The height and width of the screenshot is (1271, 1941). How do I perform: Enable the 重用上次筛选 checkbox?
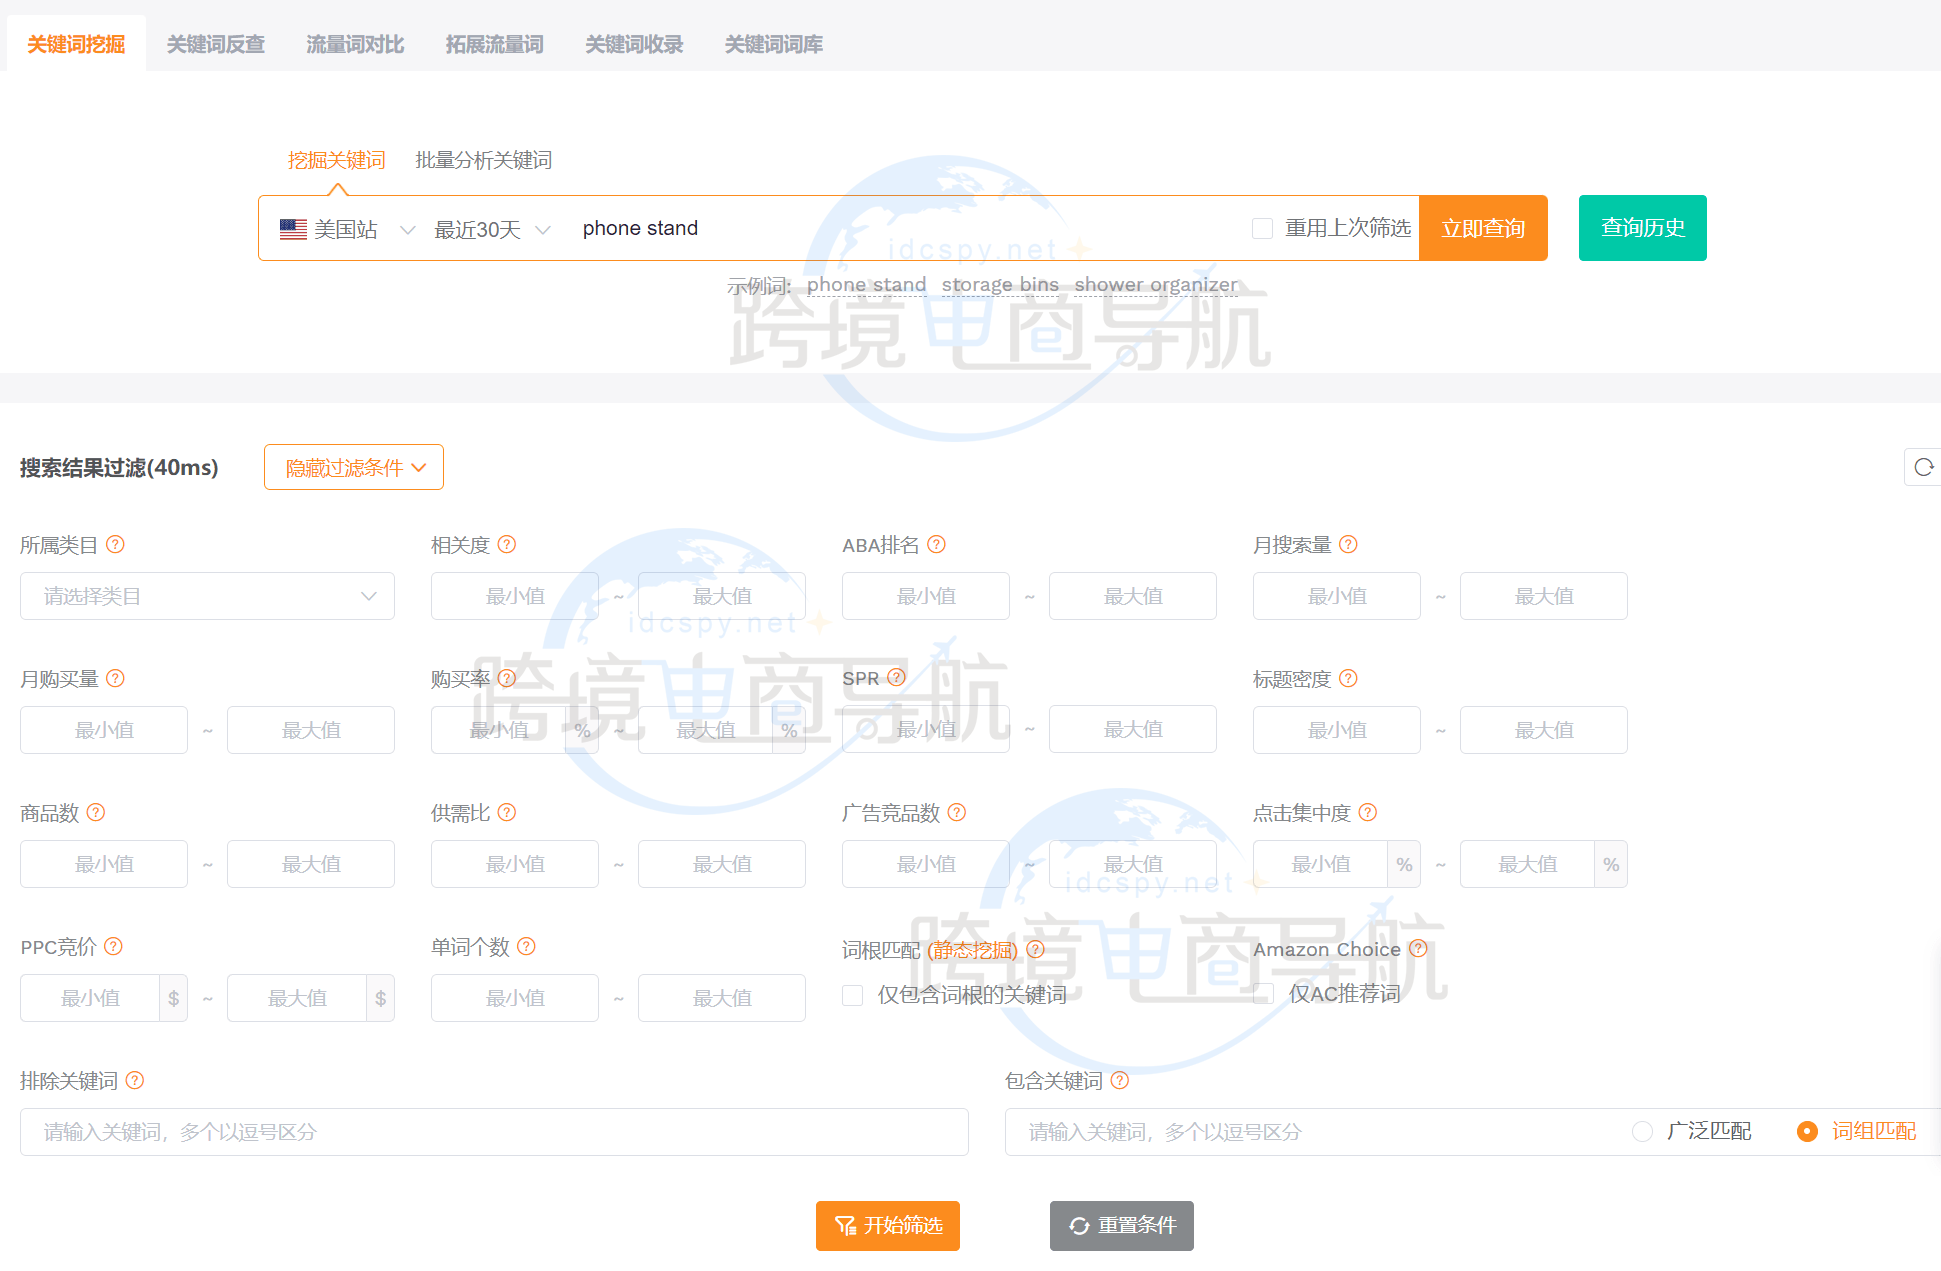(1262, 228)
